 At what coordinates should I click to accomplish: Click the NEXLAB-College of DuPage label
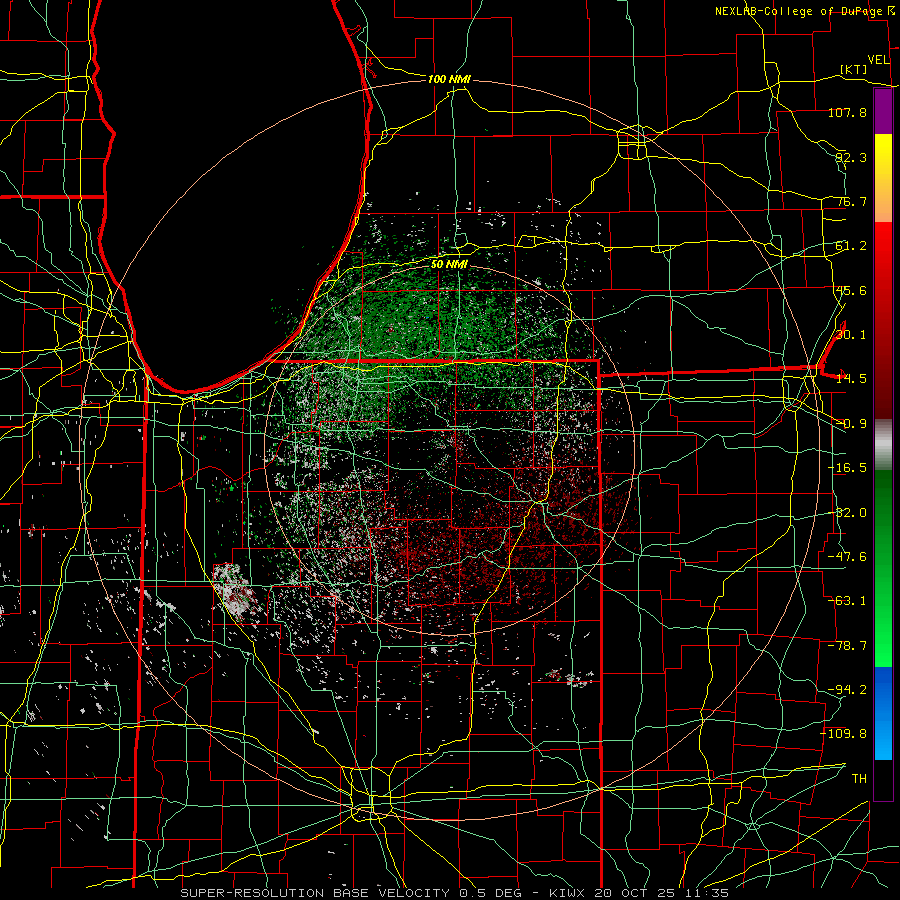point(801,11)
